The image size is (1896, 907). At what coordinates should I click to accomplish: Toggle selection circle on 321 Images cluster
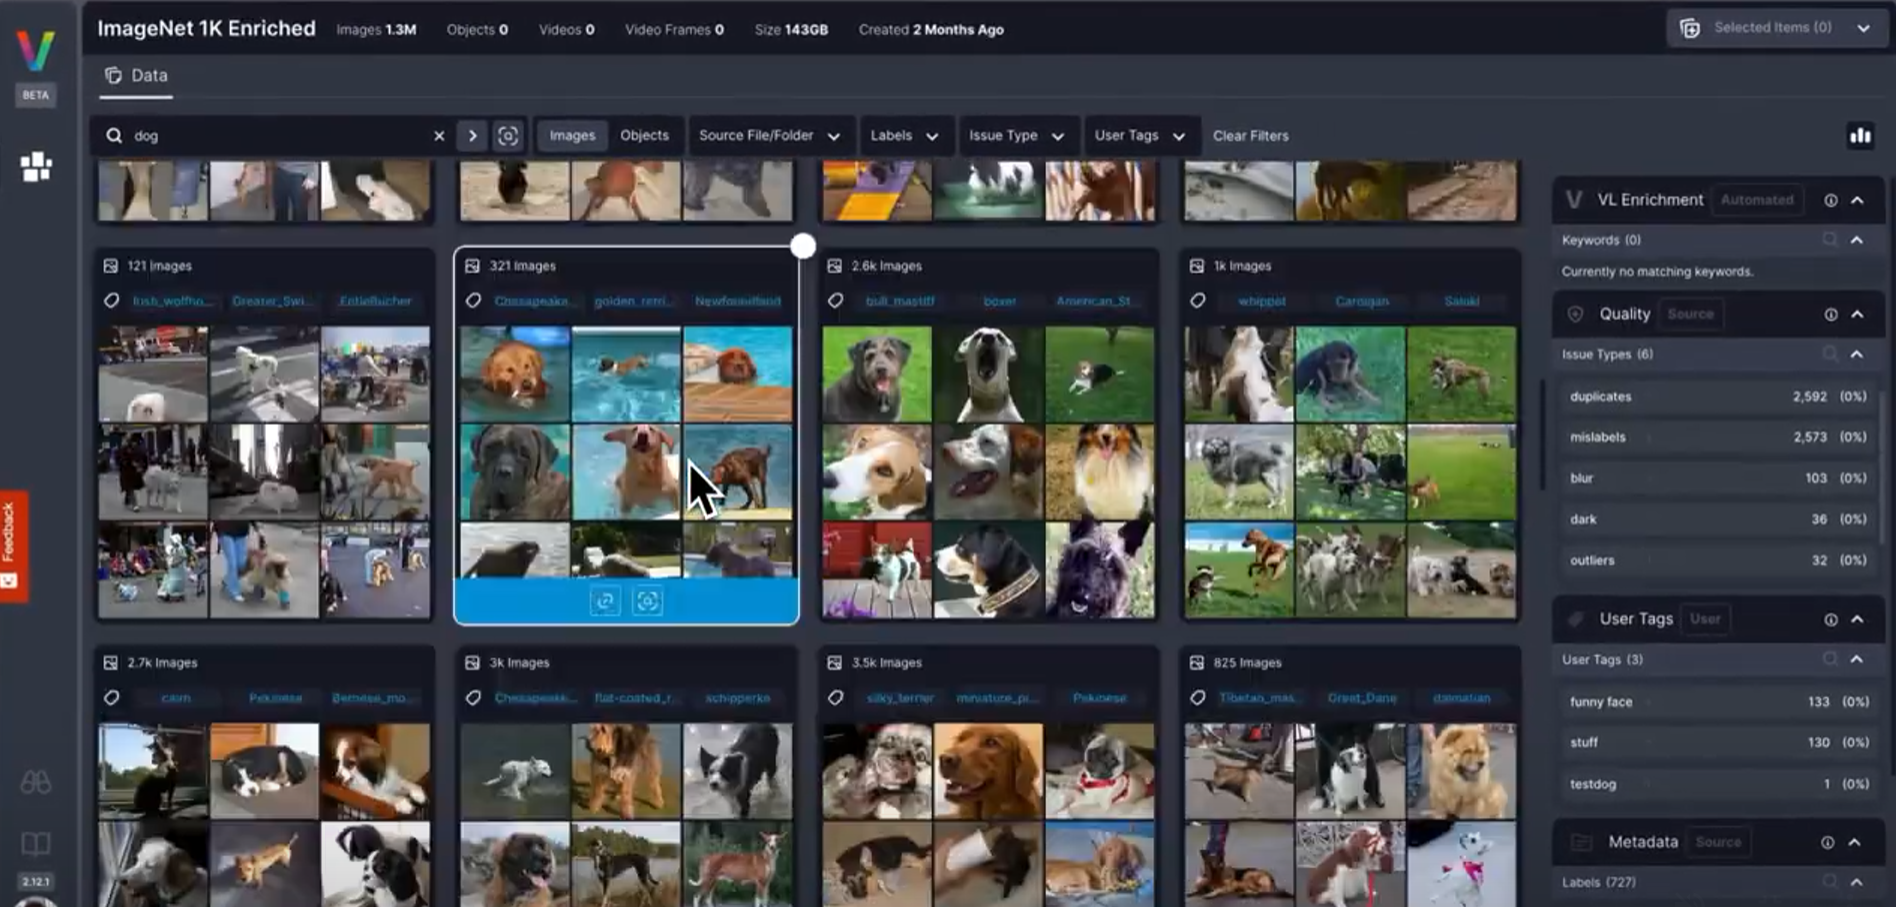click(x=802, y=246)
